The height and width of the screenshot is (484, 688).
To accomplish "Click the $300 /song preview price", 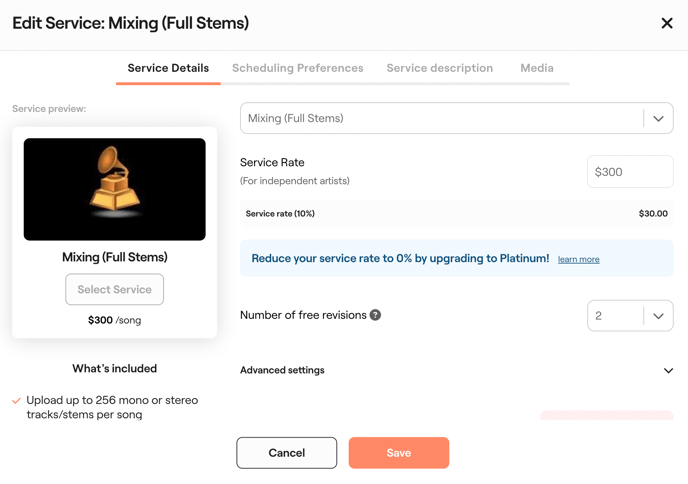I will point(114,321).
